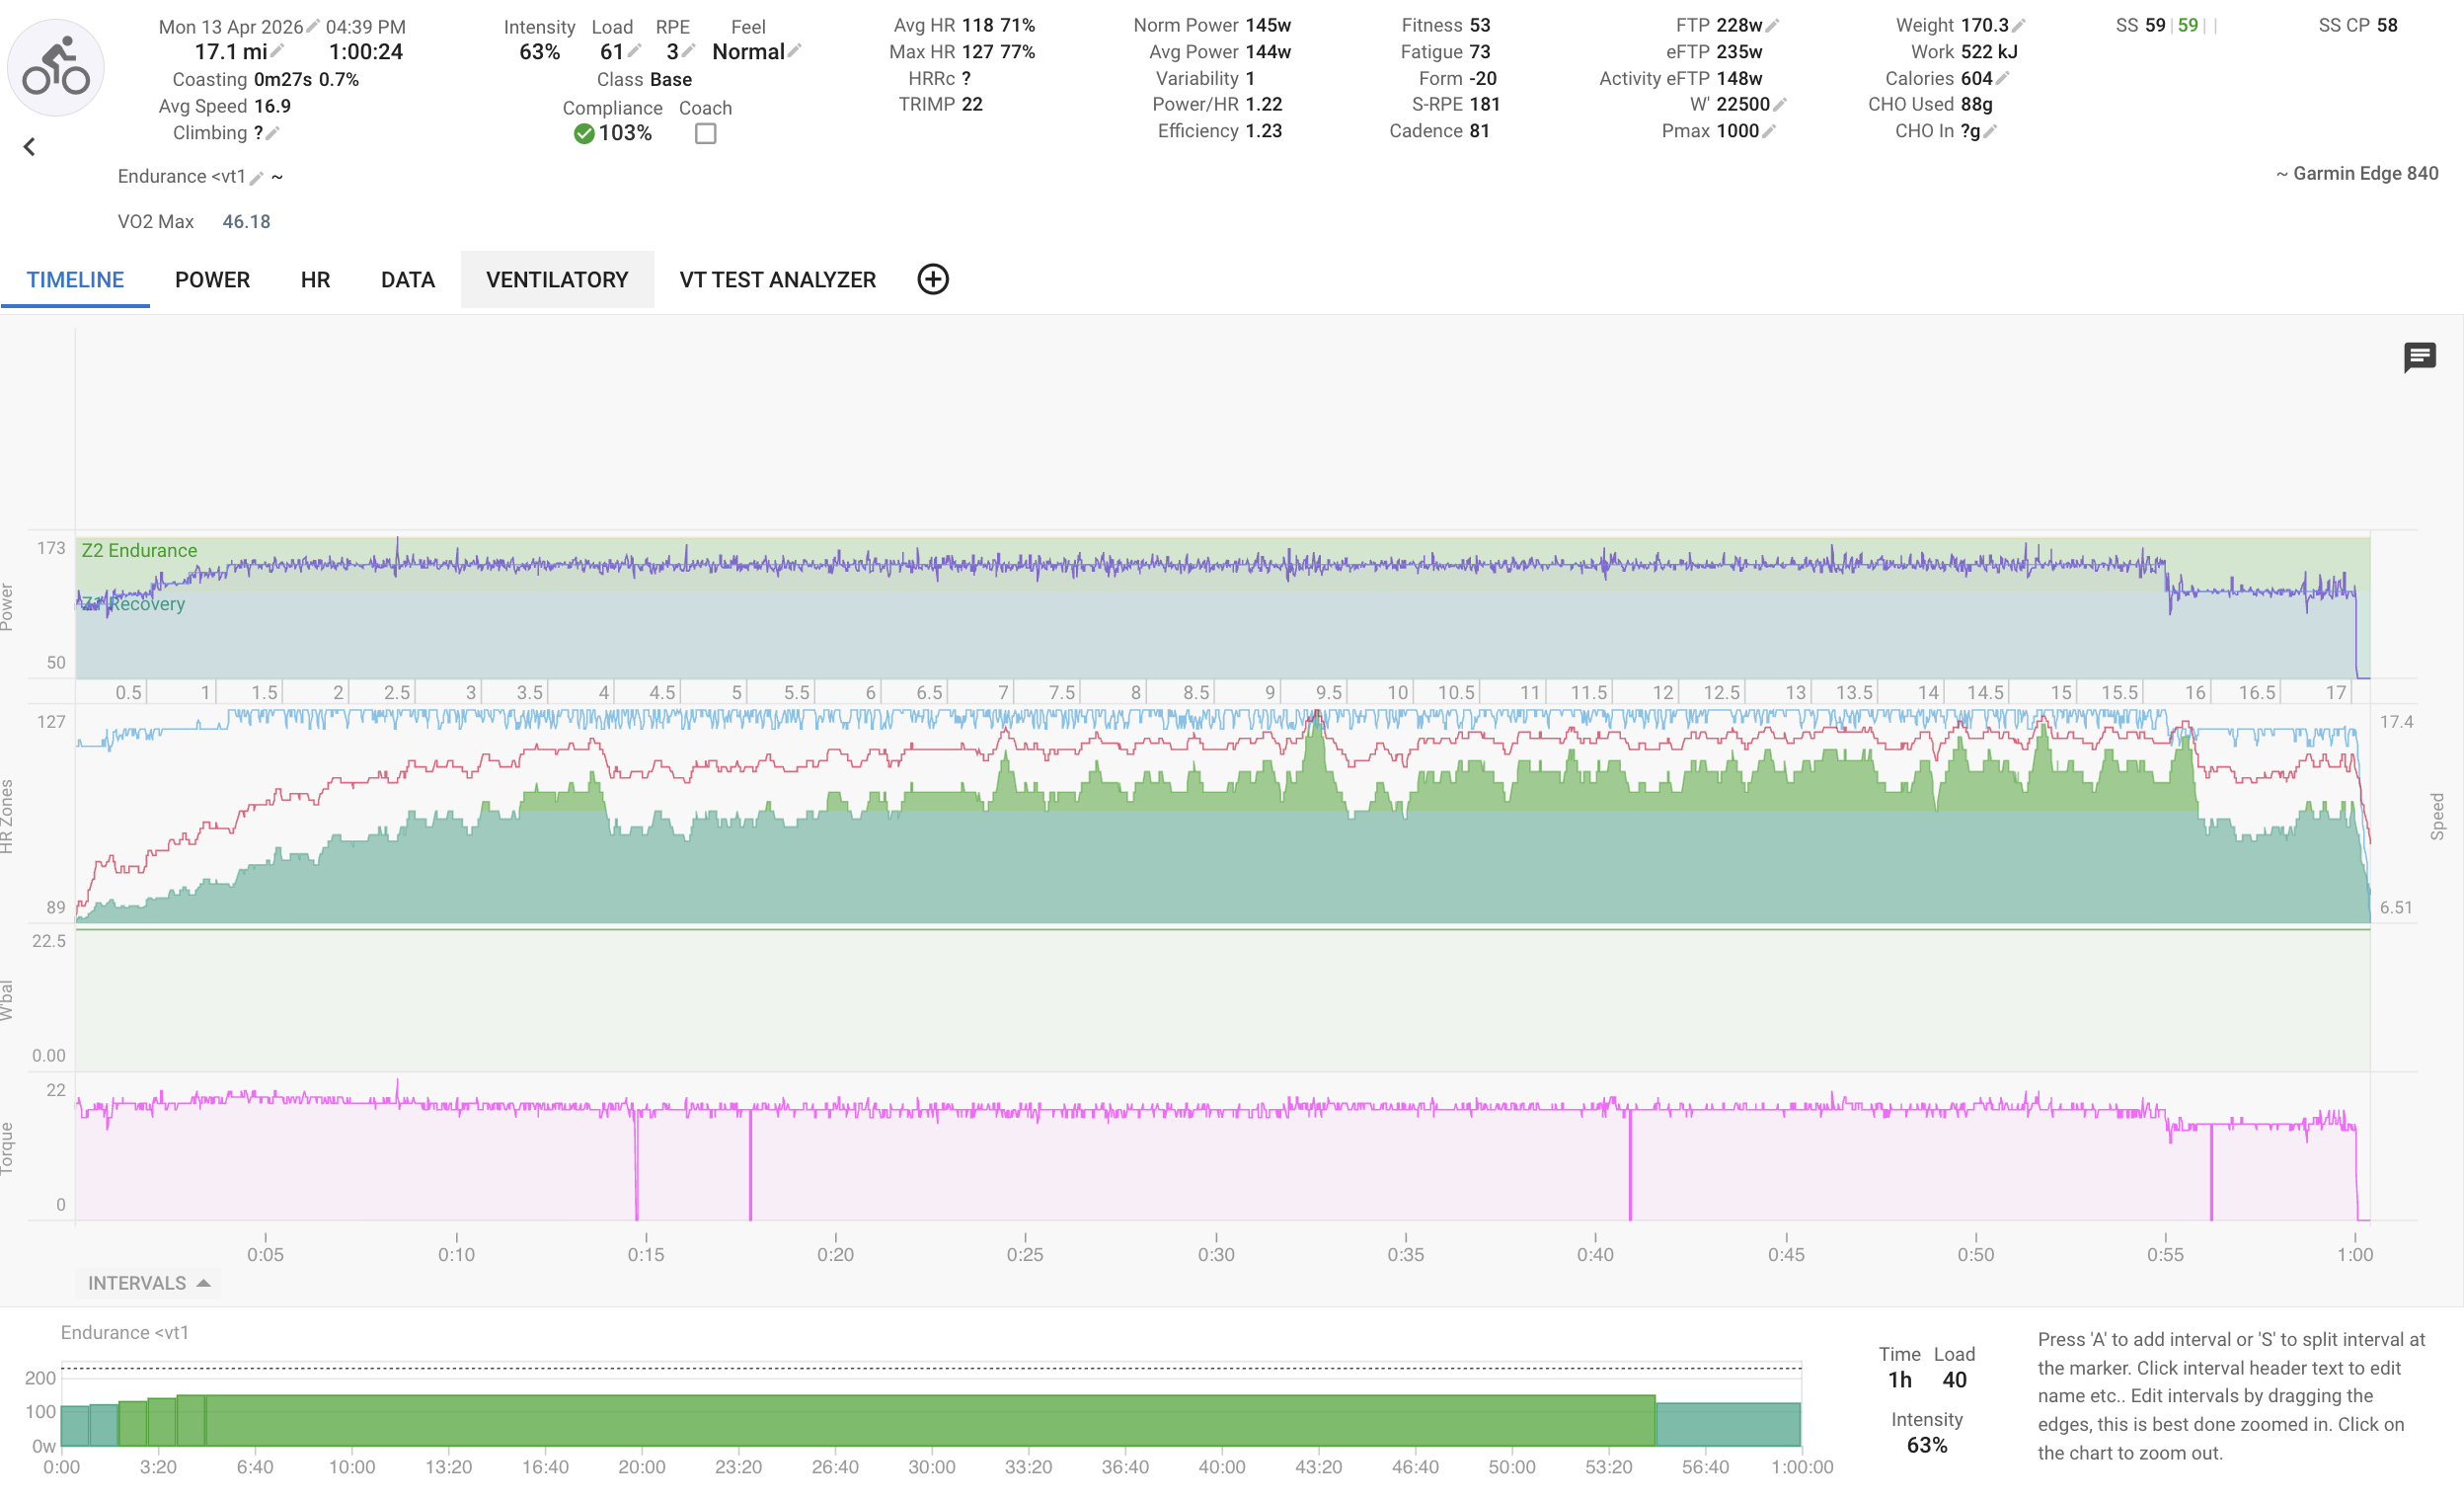Select the long green interval bar
This screenshot has height=1499, width=2464.
930,1420
